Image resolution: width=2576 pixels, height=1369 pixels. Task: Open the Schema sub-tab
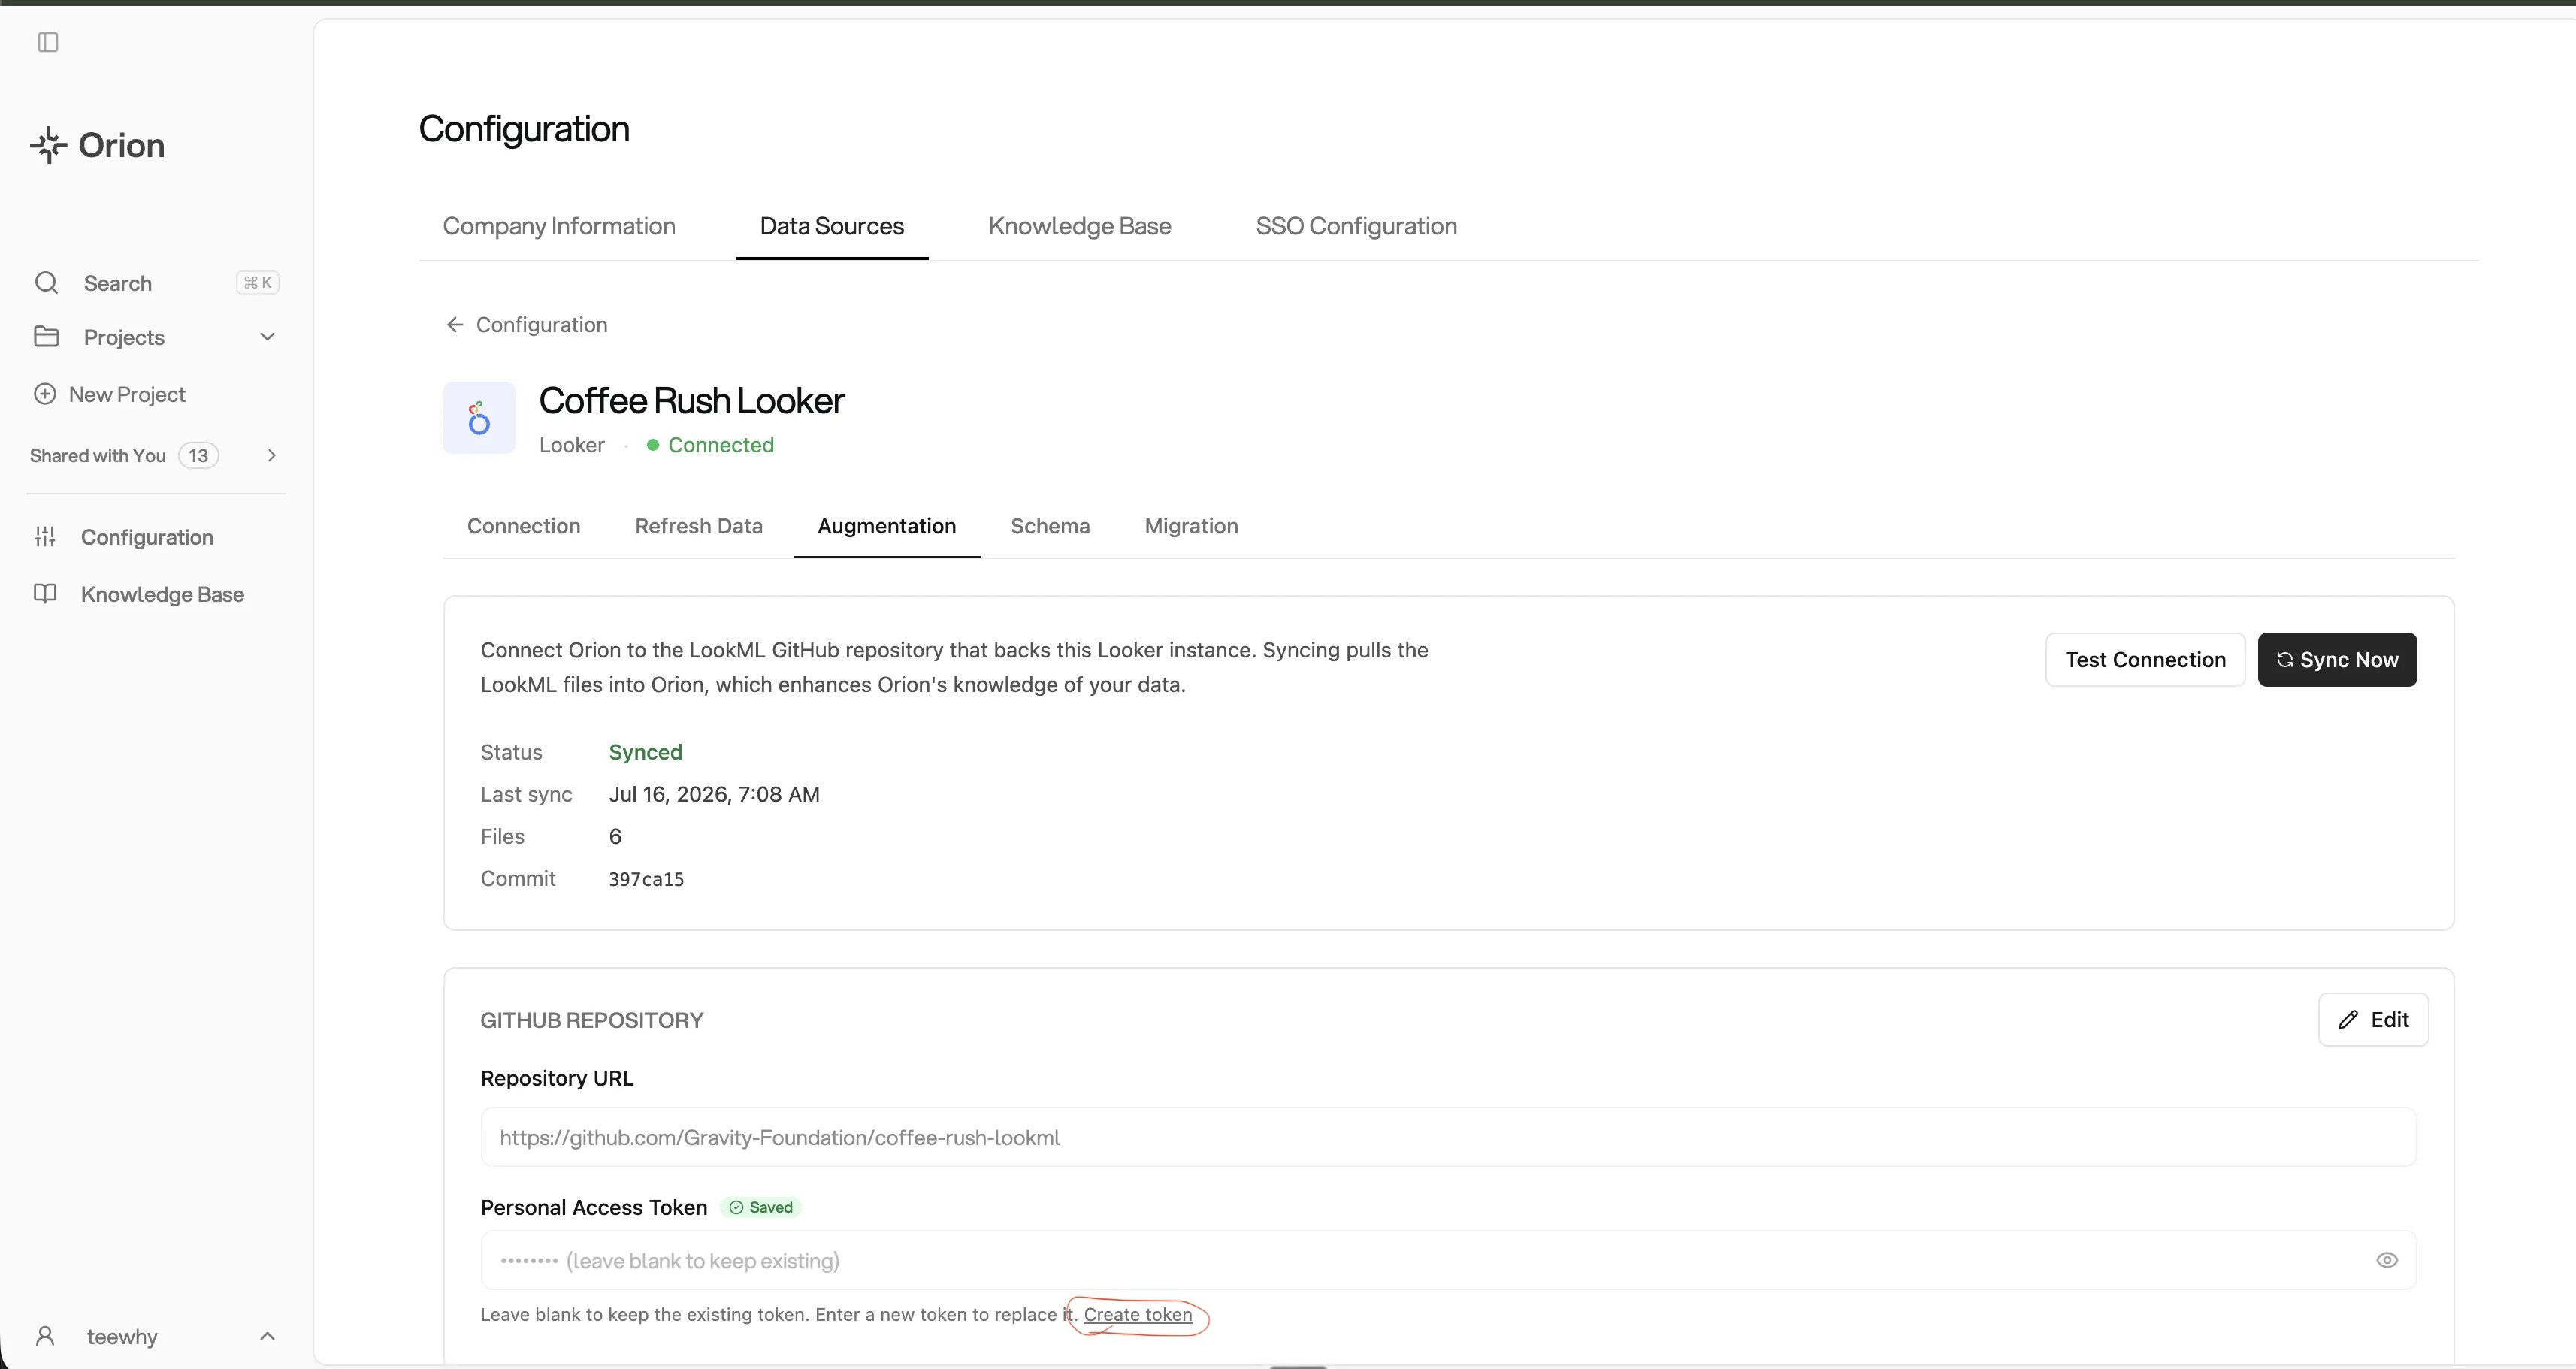(x=1050, y=526)
